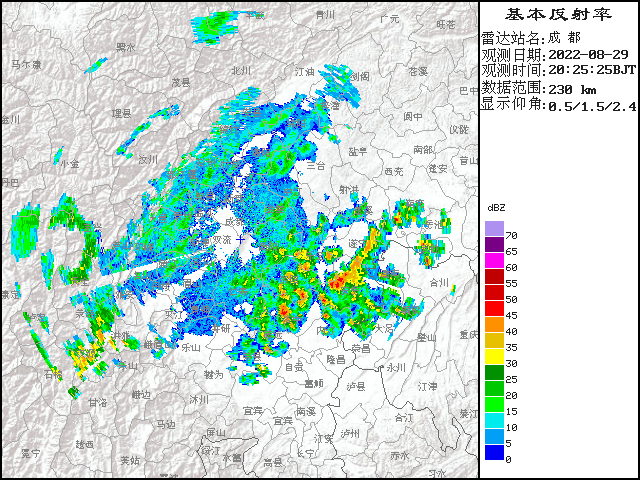Click the 阆中 label on the map

(413, 116)
